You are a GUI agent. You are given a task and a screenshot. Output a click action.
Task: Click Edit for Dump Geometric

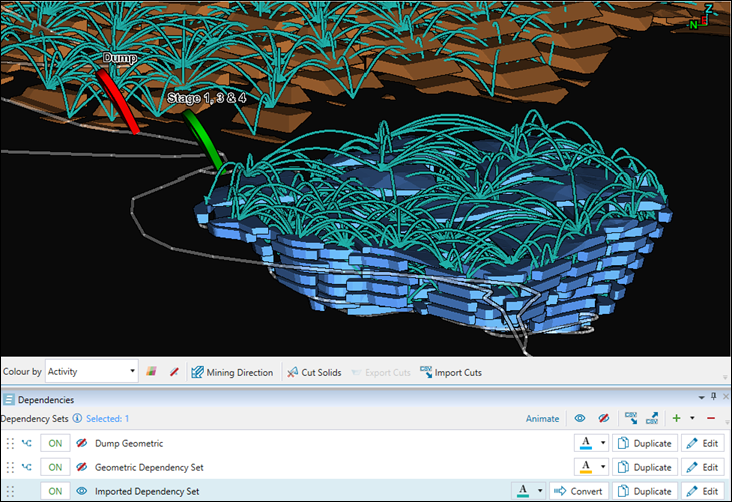pyautogui.click(x=702, y=443)
